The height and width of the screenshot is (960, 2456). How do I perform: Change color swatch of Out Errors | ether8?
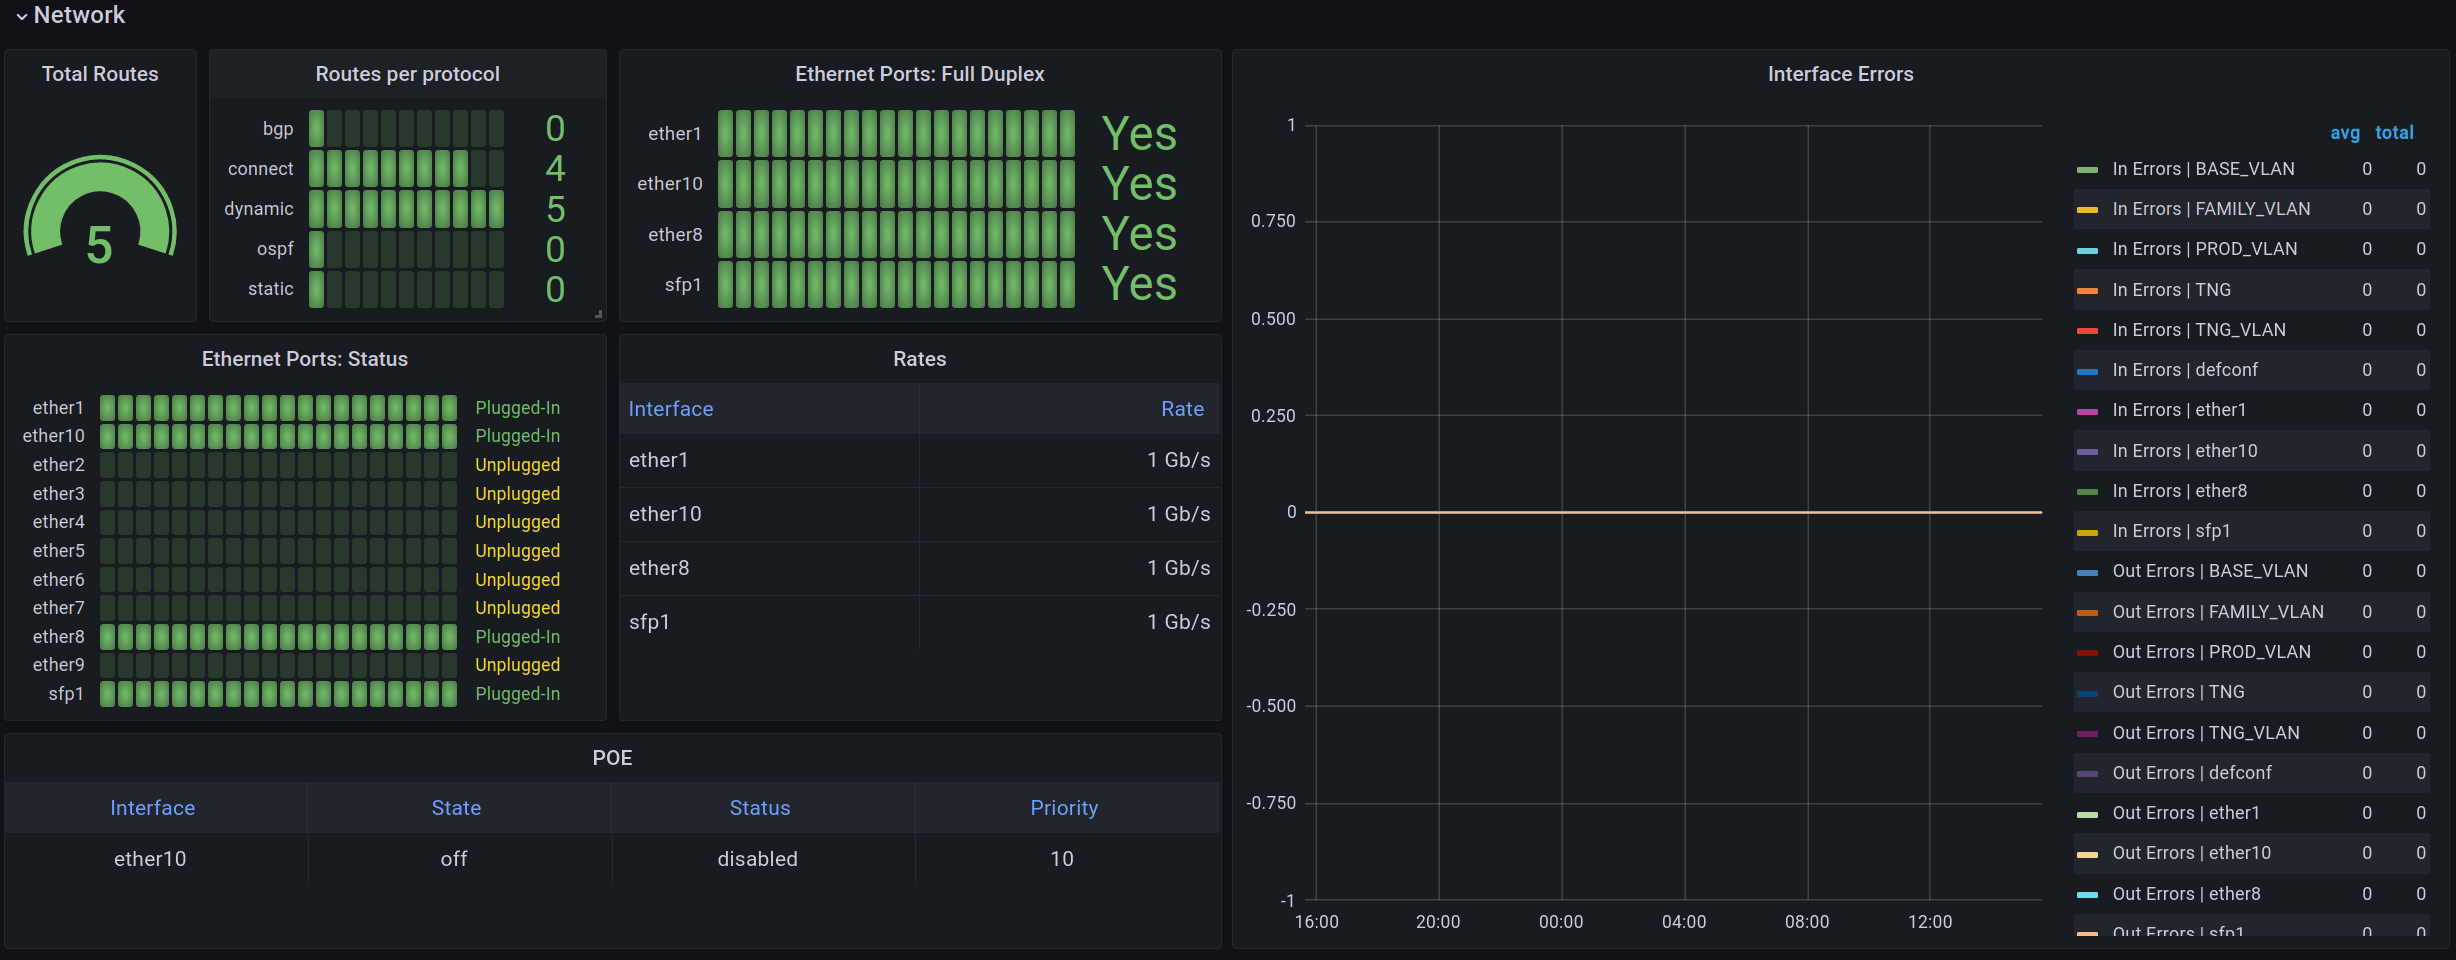click(x=2087, y=895)
